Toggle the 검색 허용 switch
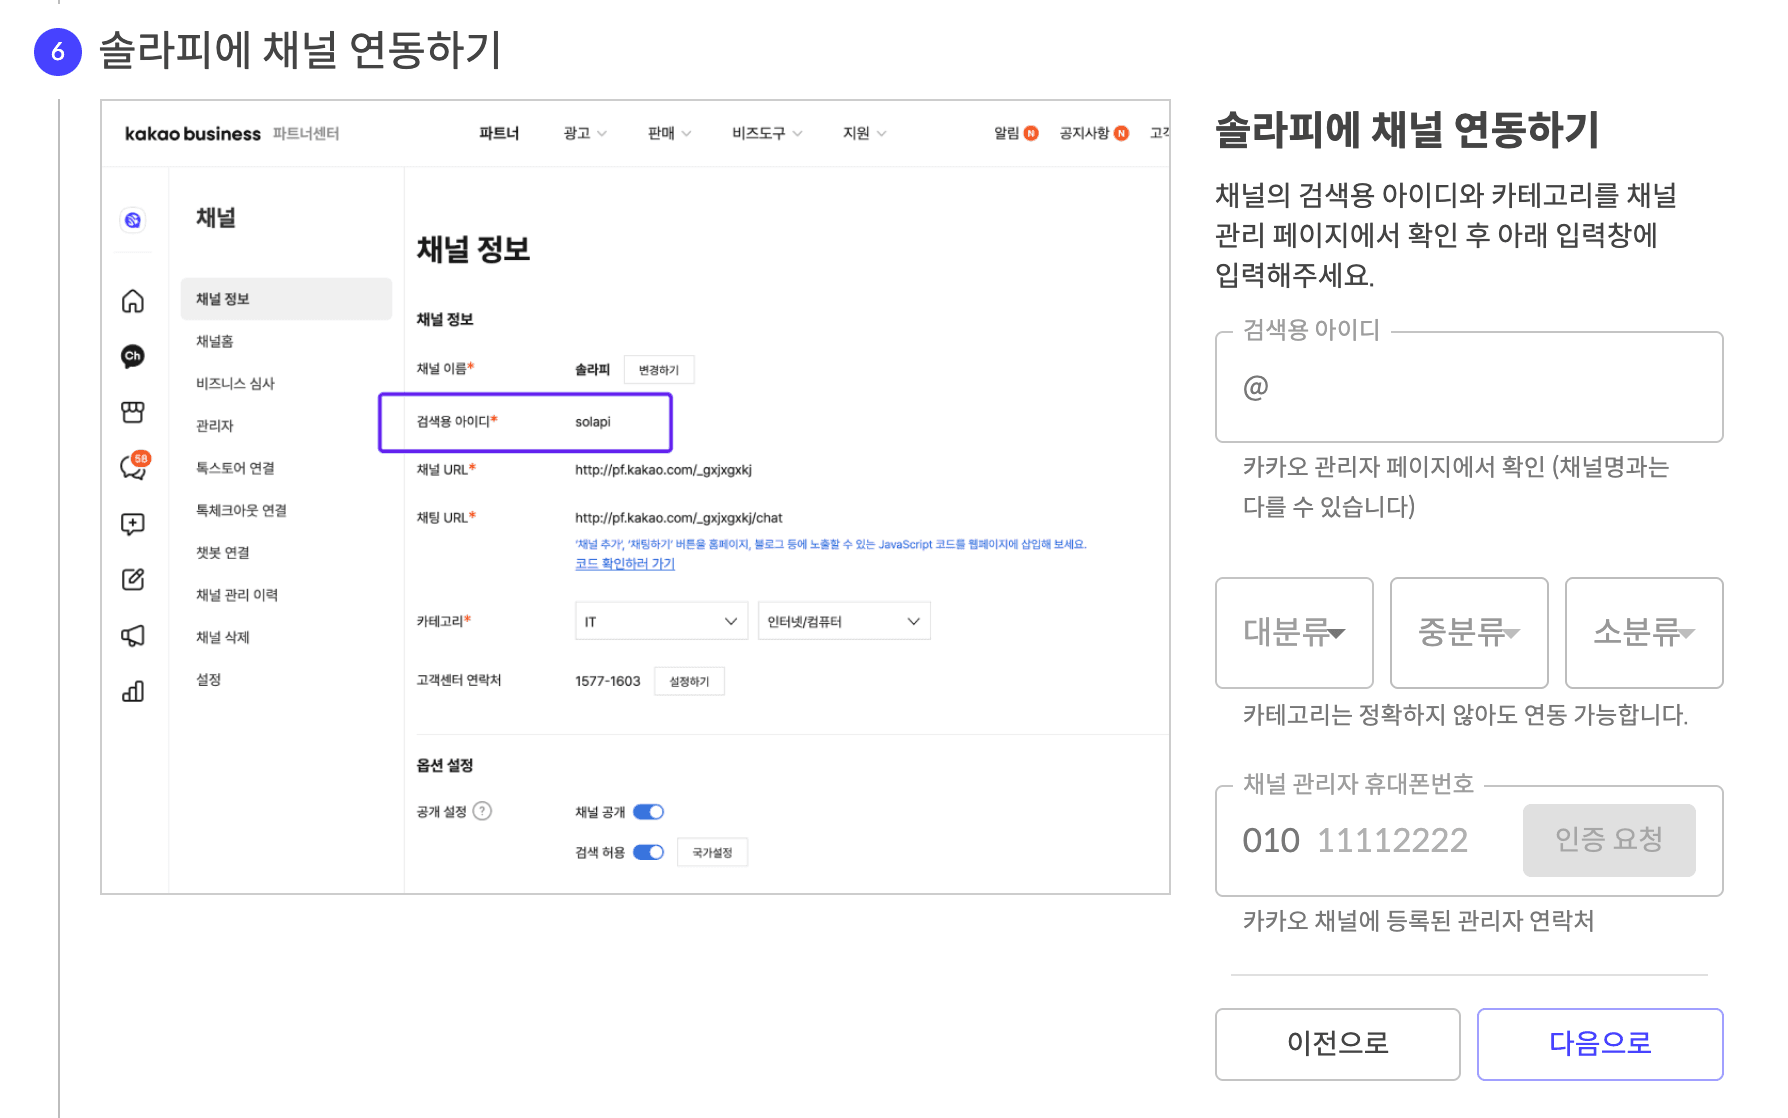 [x=649, y=852]
